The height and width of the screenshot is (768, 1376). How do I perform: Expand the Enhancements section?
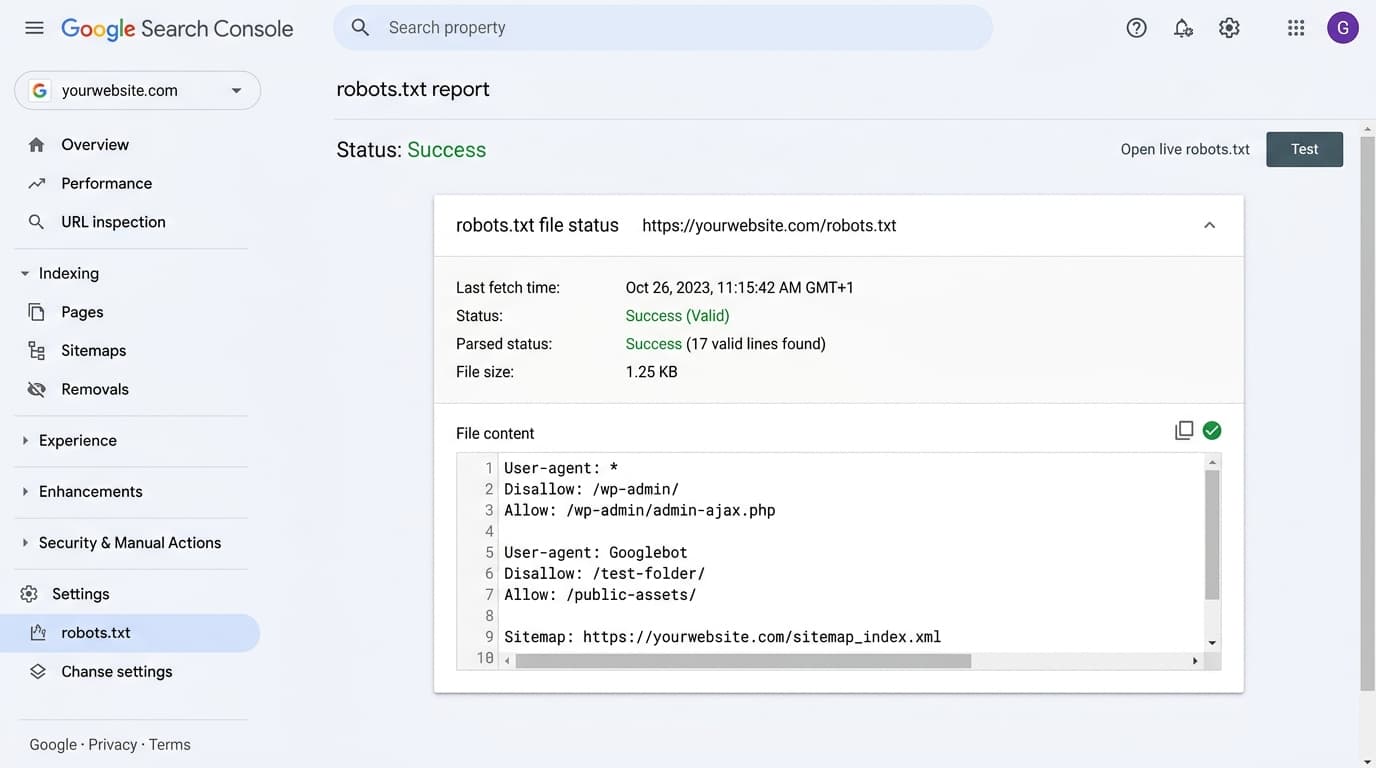point(25,492)
